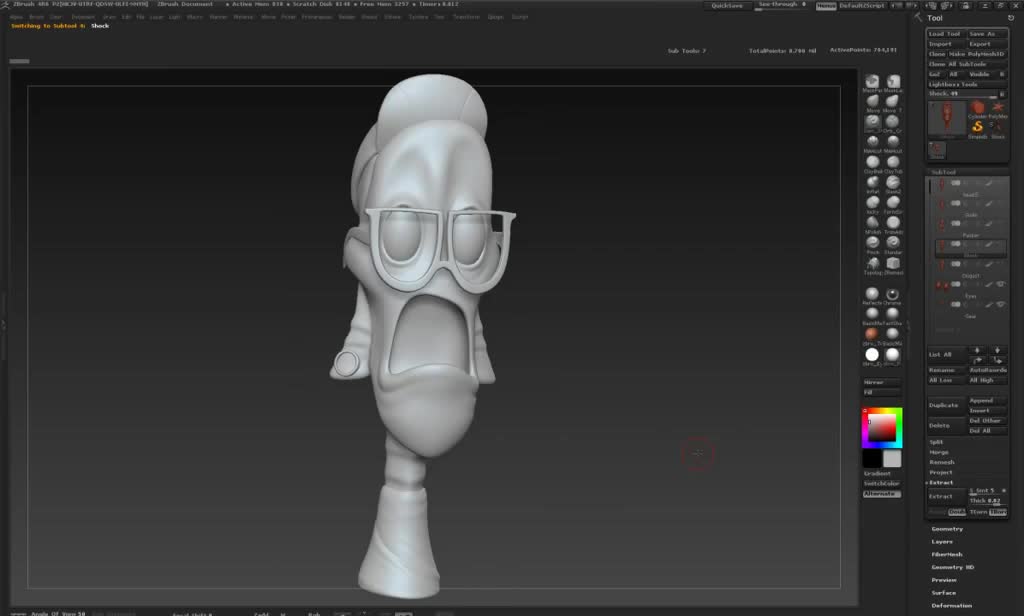1024x616 pixels.
Task: Choose the TrimAdaptive brush
Action: pyautogui.click(x=893, y=223)
